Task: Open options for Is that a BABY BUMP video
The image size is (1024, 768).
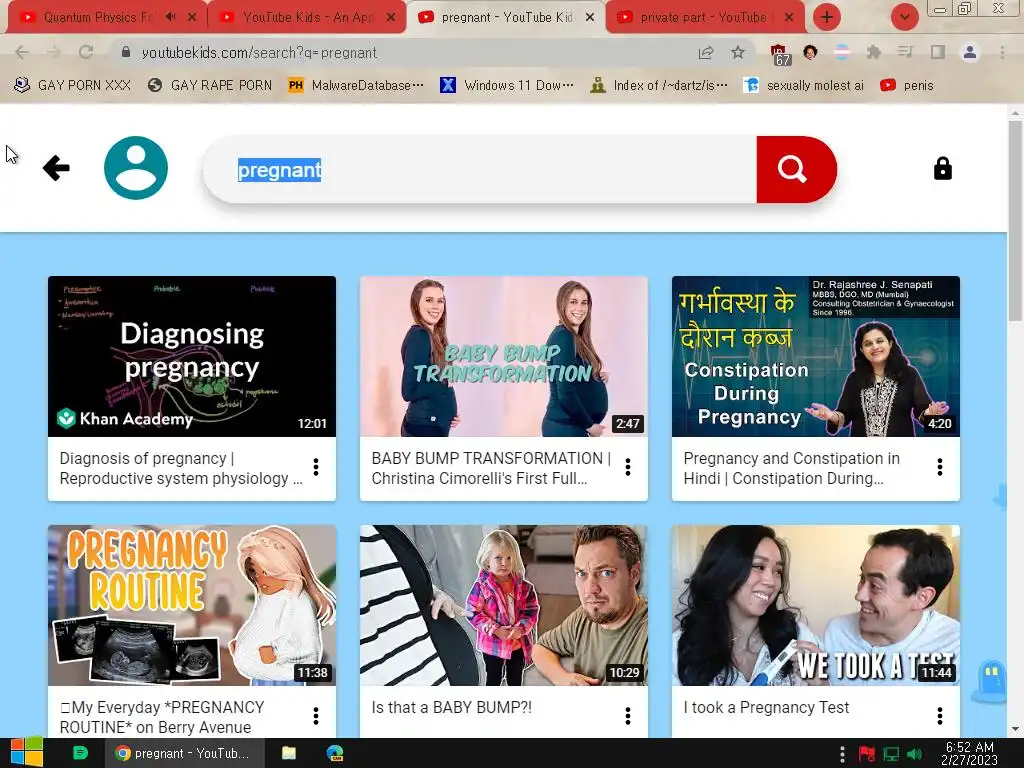Action: point(628,716)
